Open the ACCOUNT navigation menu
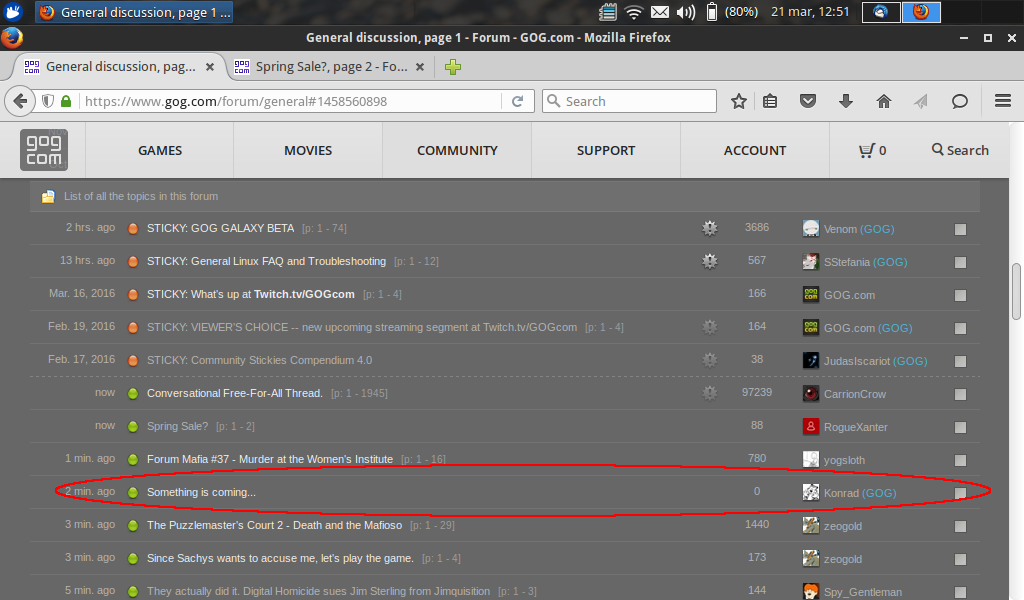The width and height of the screenshot is (1024, 600). point(755,150)
